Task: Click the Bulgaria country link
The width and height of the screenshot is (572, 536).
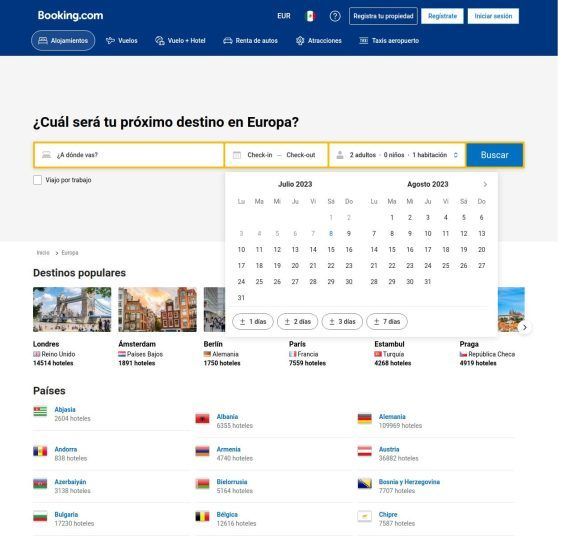Action: [66, 514]
